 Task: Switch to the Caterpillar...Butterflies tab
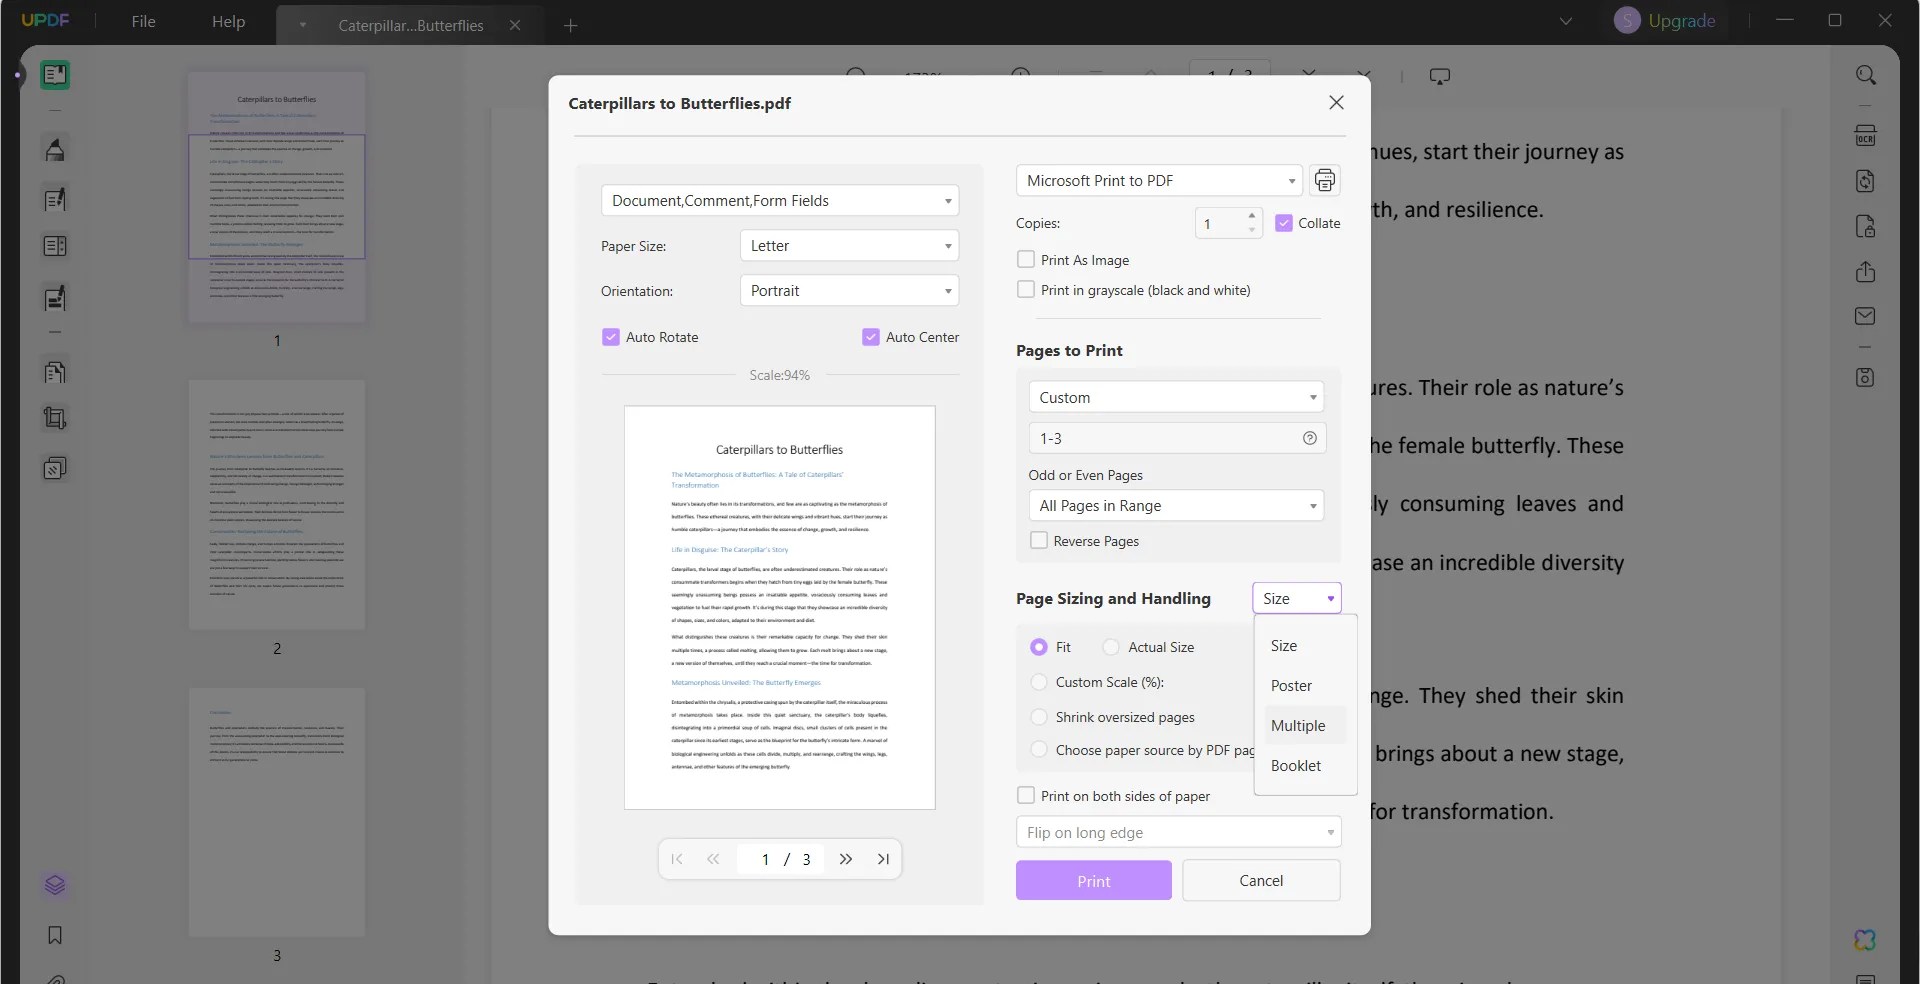pyautogui.click(x=410, y=25)
